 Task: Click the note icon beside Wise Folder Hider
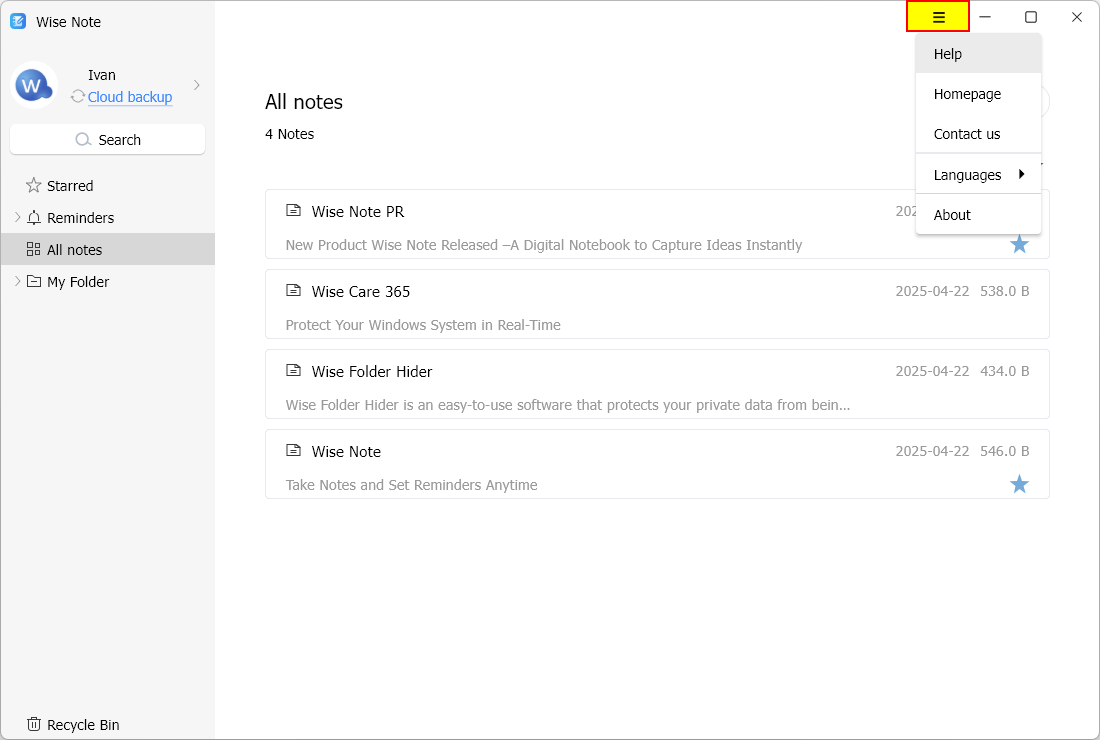click(293, 370)
